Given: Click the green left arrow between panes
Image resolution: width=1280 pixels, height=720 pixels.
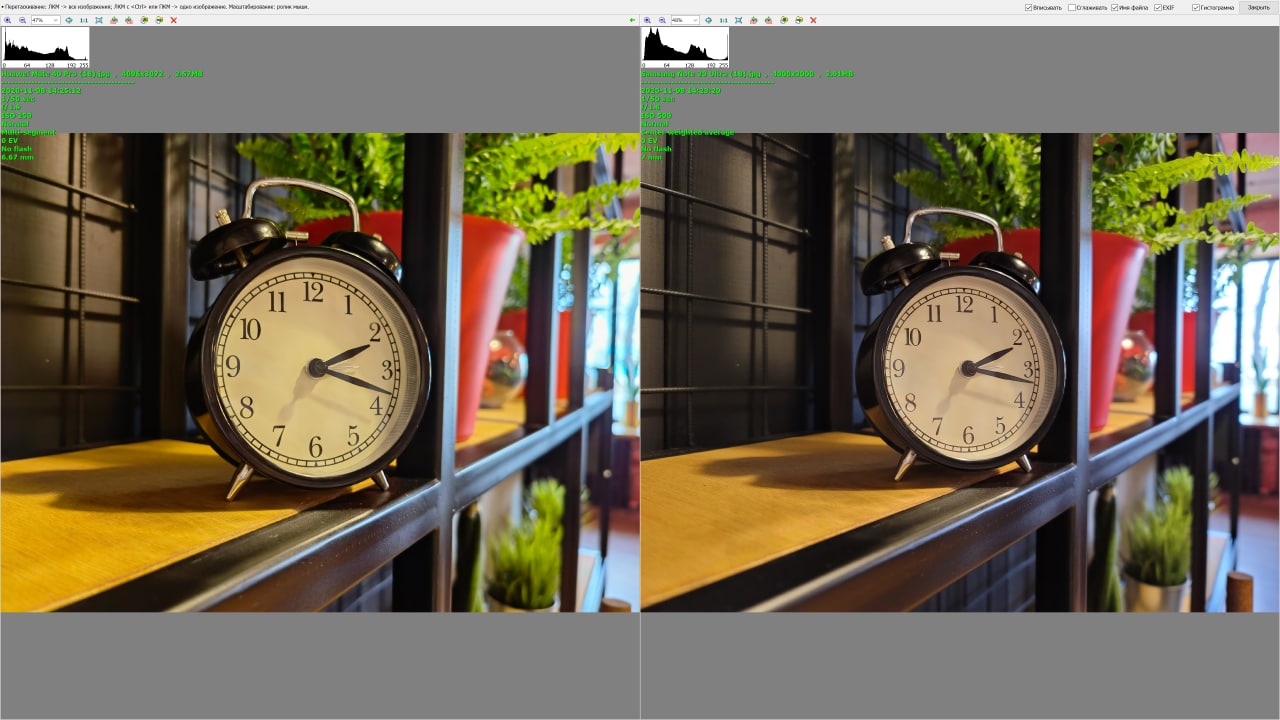Looking at the screenshot, I should [632, 20].
